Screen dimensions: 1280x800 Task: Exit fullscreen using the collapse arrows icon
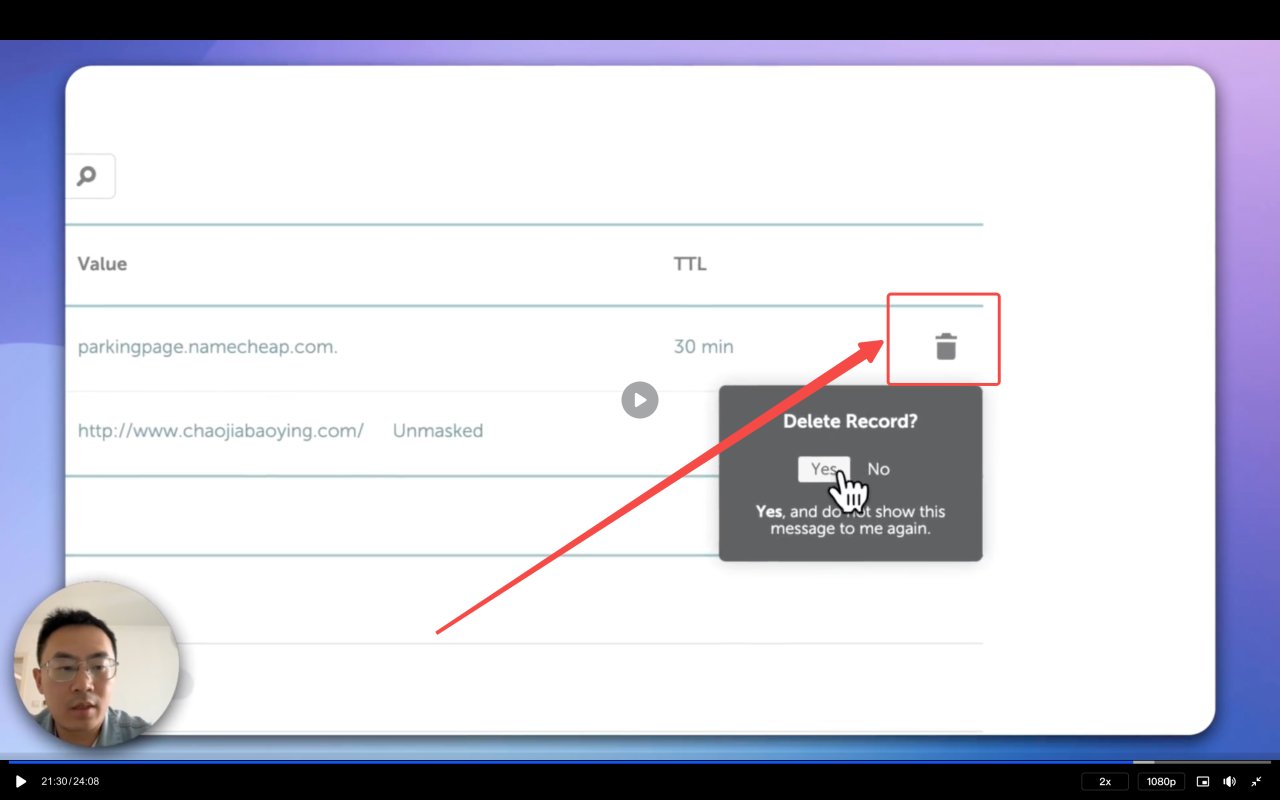(x=1256, y=781)
